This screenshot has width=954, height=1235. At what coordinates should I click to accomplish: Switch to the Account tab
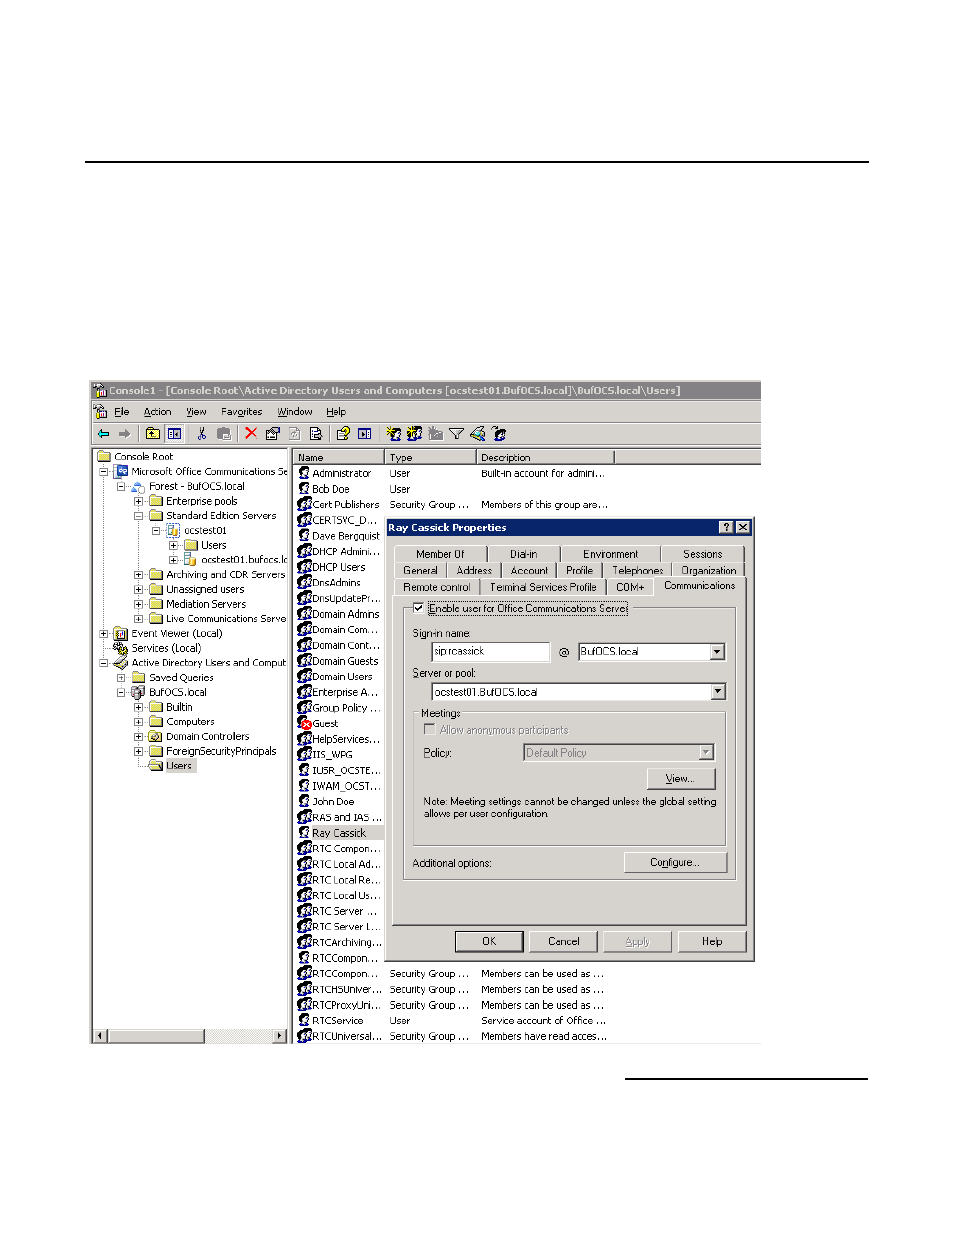coord(529,570)
